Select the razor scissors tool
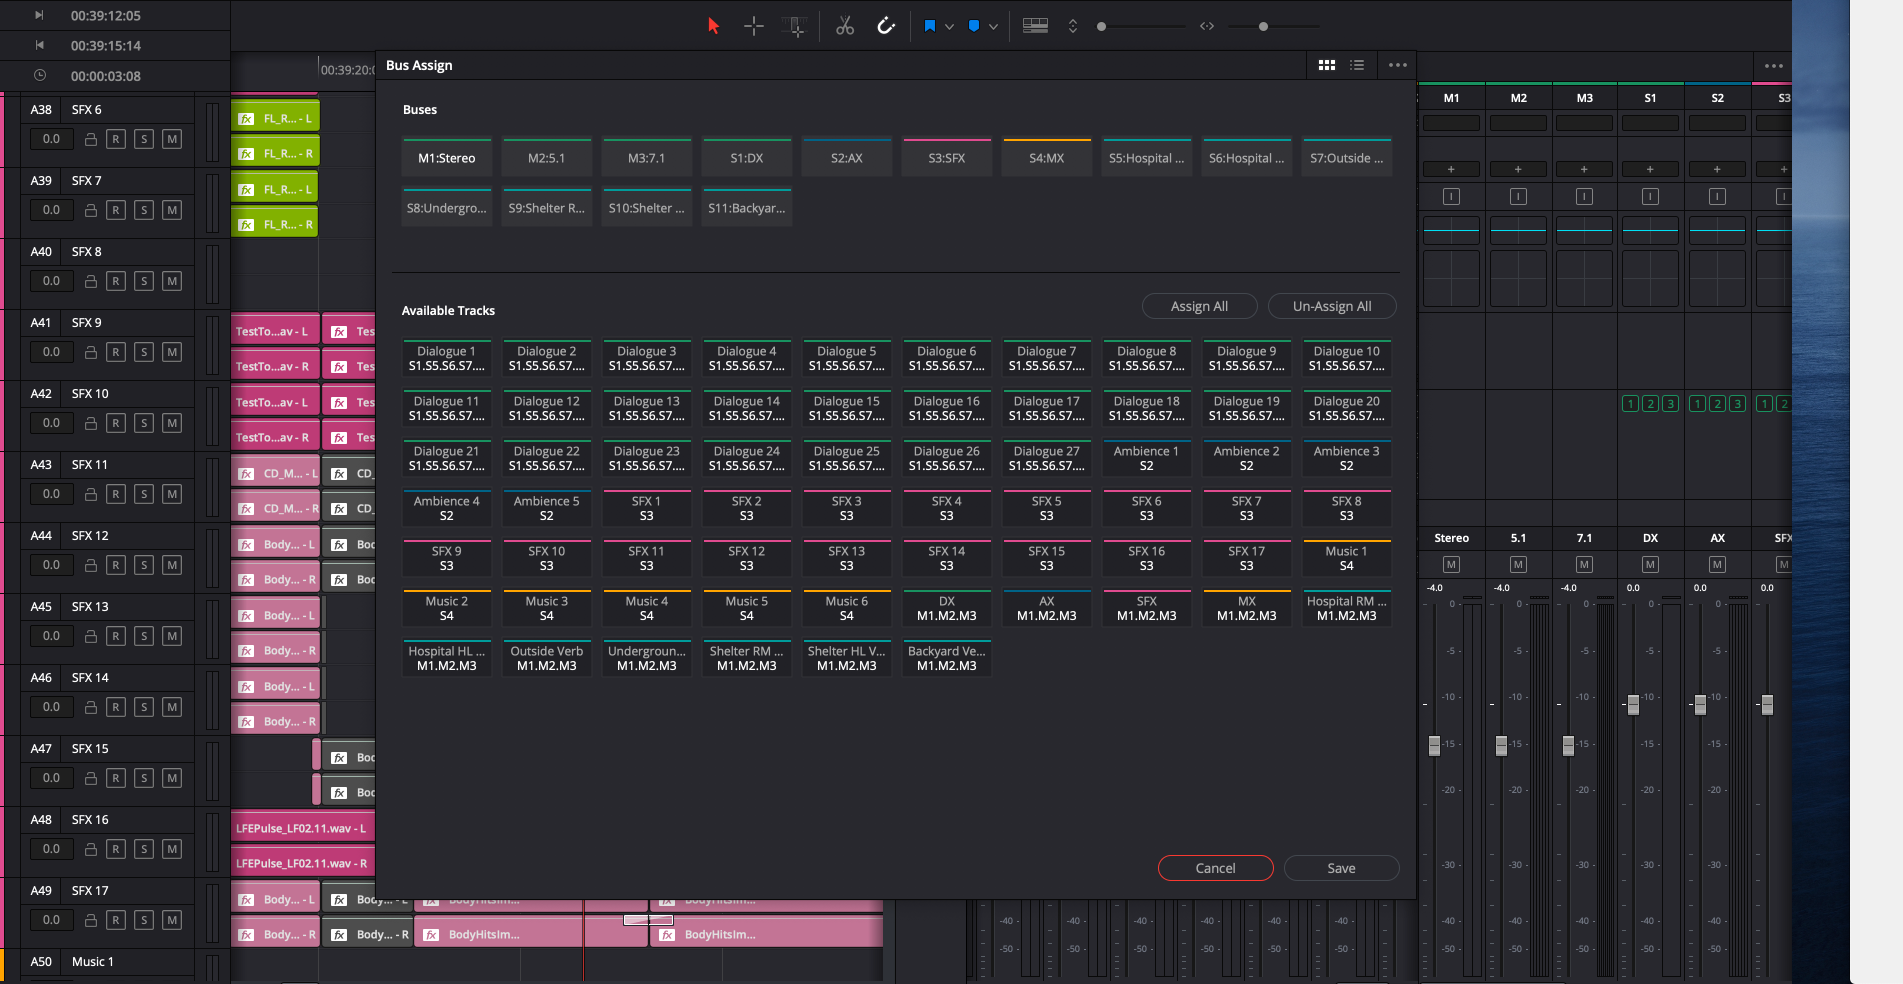The height and width of the screenshot is (984, 1903). 845,26
